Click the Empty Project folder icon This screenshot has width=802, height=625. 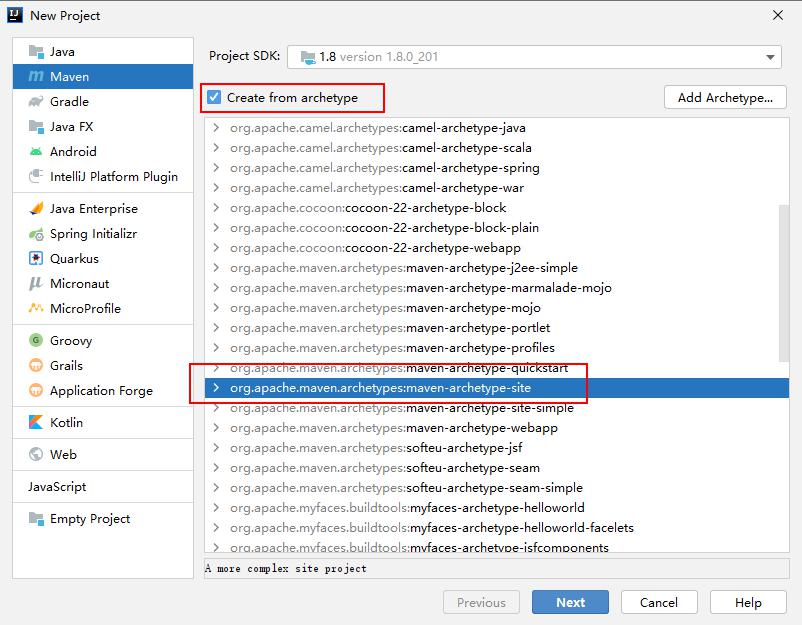coord(36,519)
